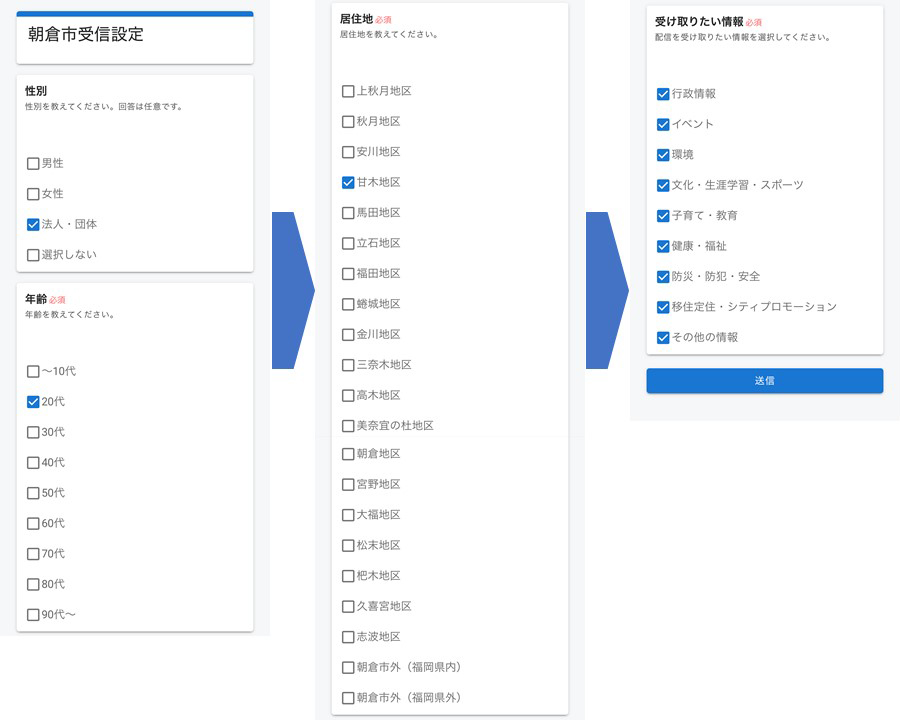The width and height of the screenshot is (900, 720).
Task: Uncheck the 子育て・教育 checkbox
Action: 663,215
